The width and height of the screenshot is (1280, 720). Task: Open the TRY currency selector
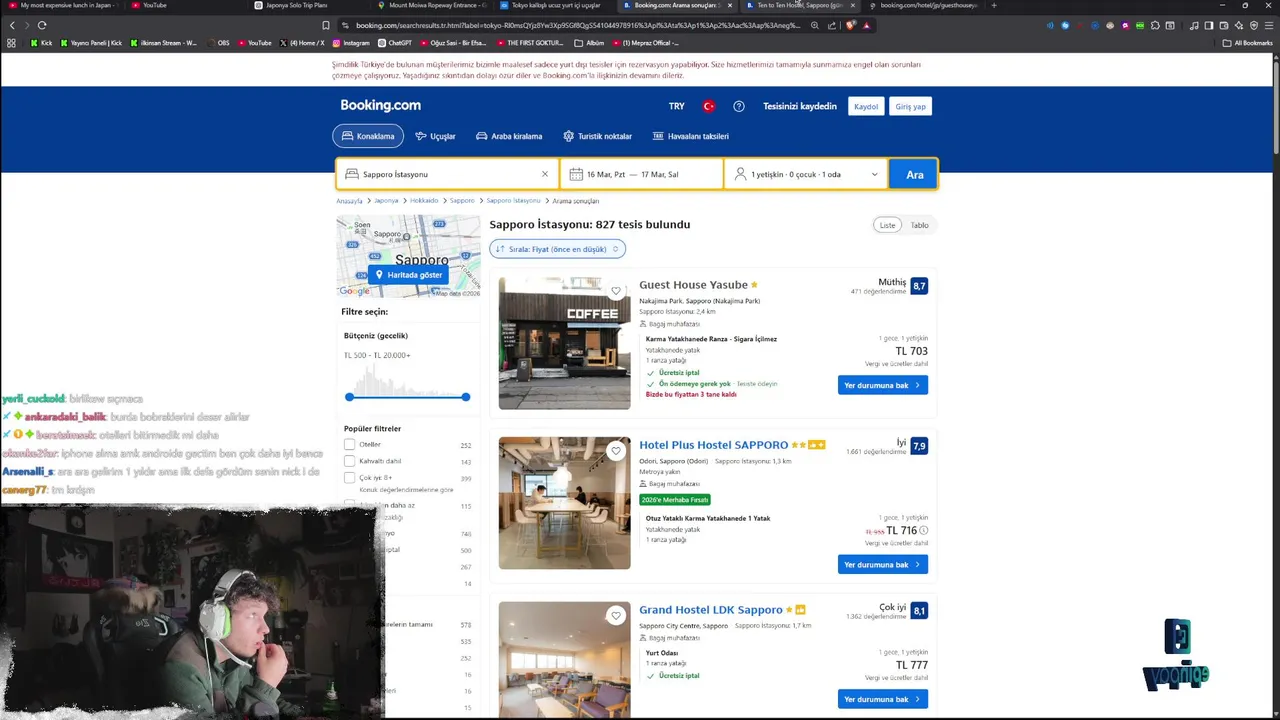(x=677, y=106)
